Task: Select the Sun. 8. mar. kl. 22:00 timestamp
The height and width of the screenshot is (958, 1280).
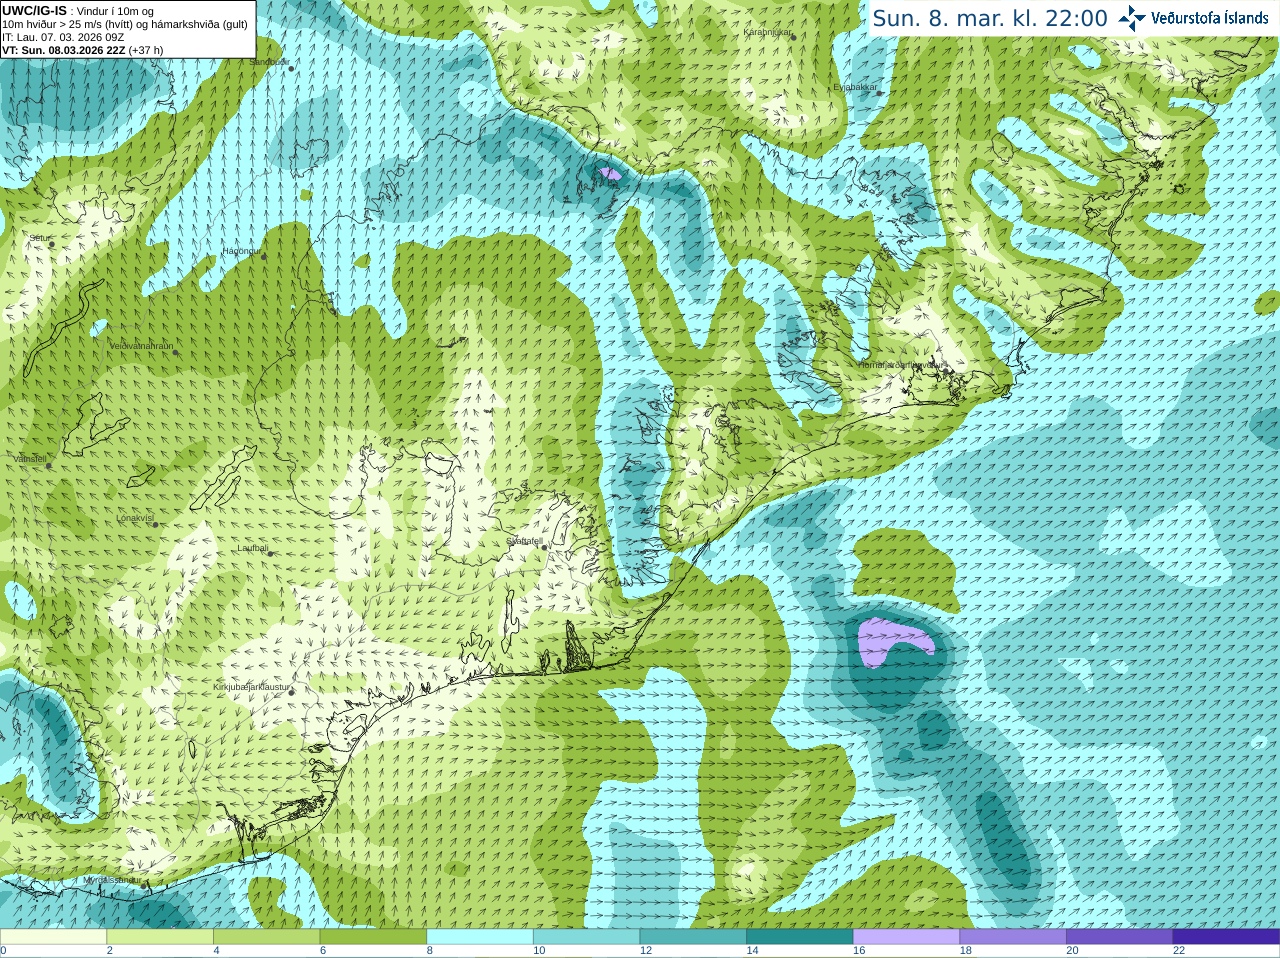Action: (x=990, y=18)
